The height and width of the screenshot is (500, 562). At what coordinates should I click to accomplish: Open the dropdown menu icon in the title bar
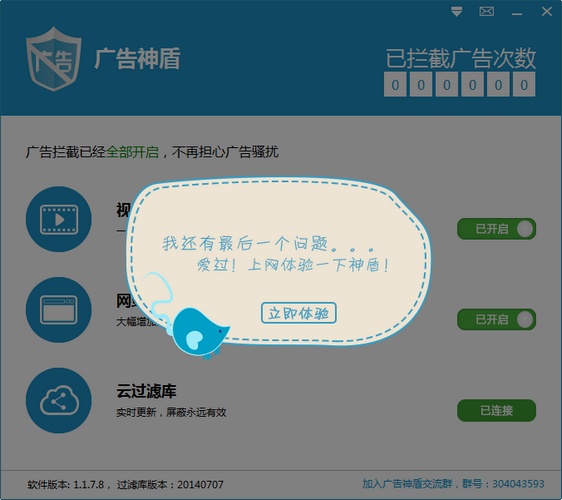pos(456,12)
